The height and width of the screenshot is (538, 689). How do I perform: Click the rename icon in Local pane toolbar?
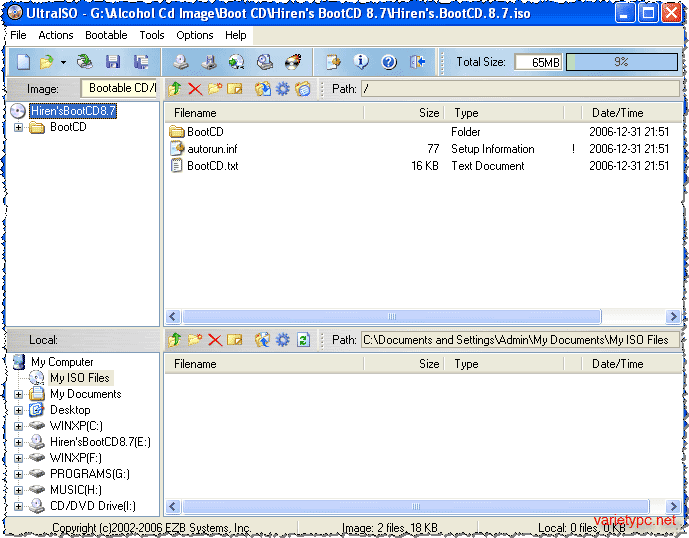(x=235, y=340)
